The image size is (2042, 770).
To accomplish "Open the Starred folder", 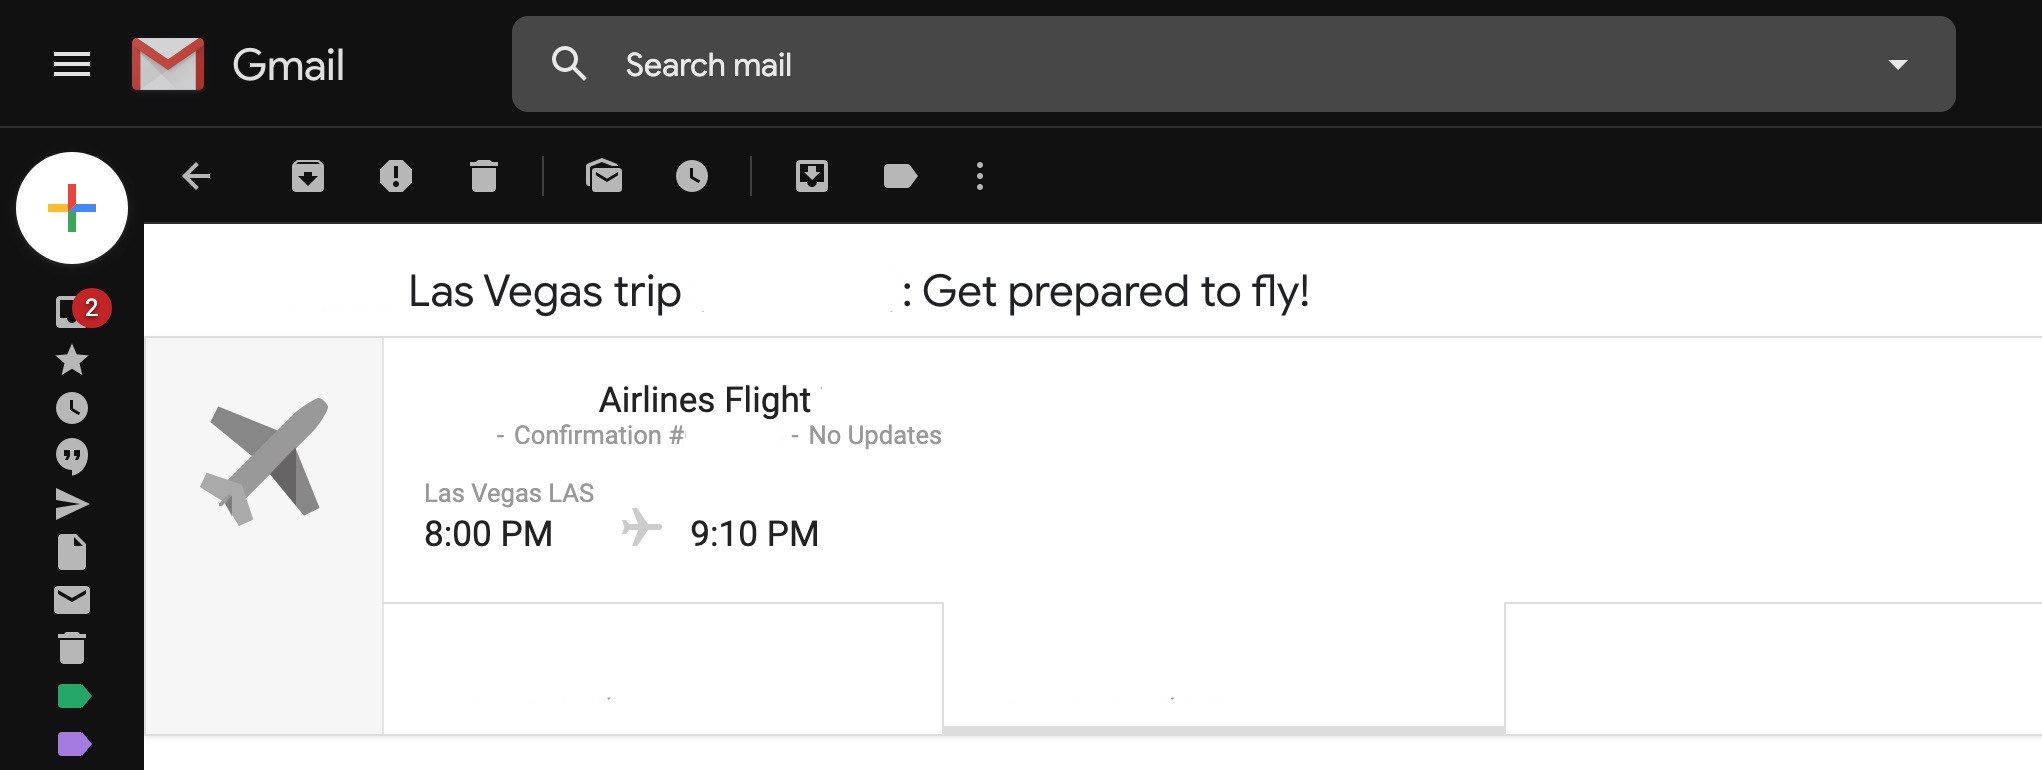I will tap(71, 361).
